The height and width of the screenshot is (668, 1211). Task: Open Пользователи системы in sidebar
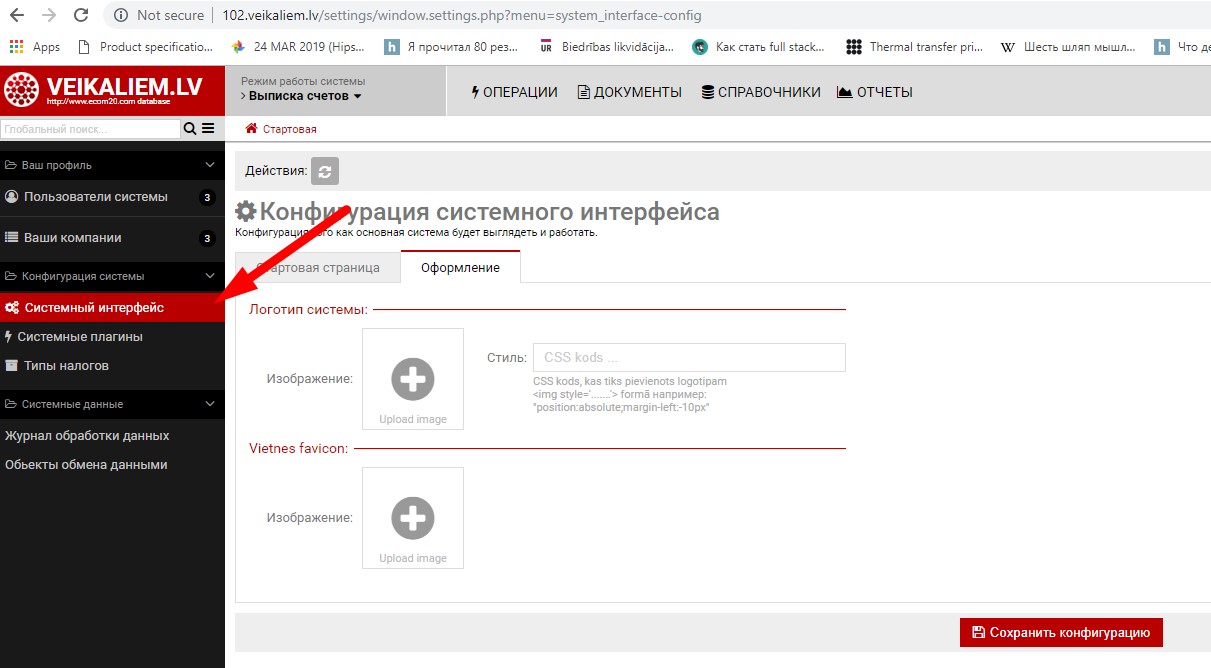[x=96, y=197]
